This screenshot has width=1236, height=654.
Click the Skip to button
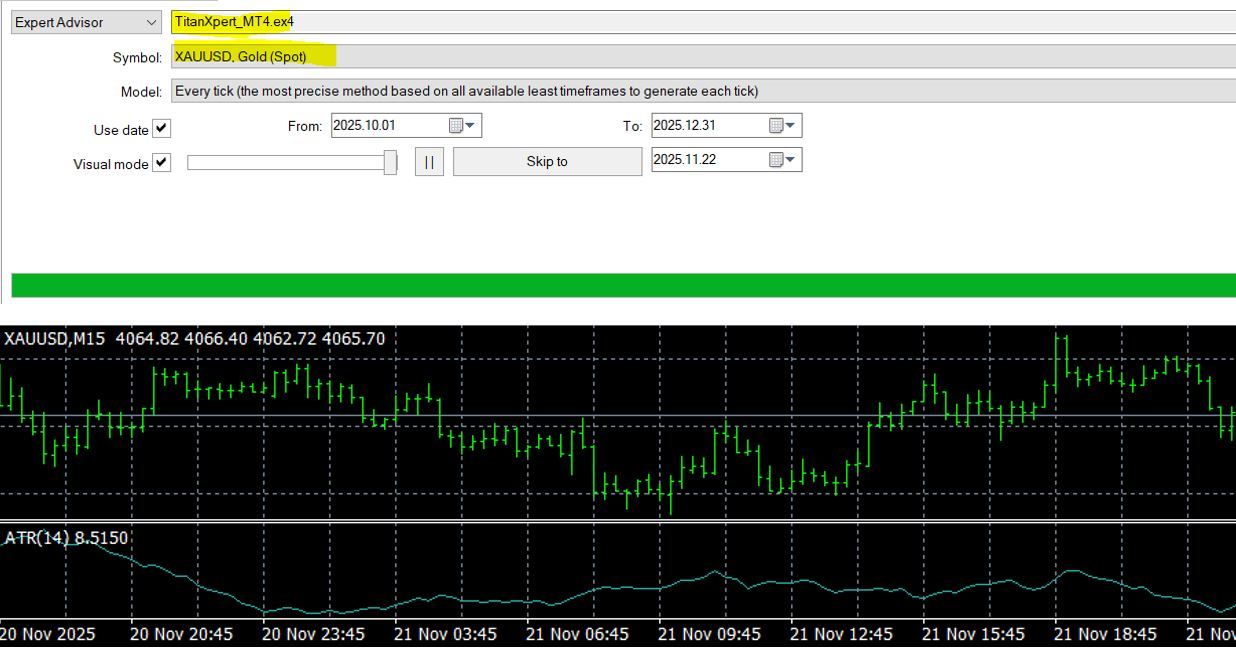pyautogui.click(x=547, y=161)
